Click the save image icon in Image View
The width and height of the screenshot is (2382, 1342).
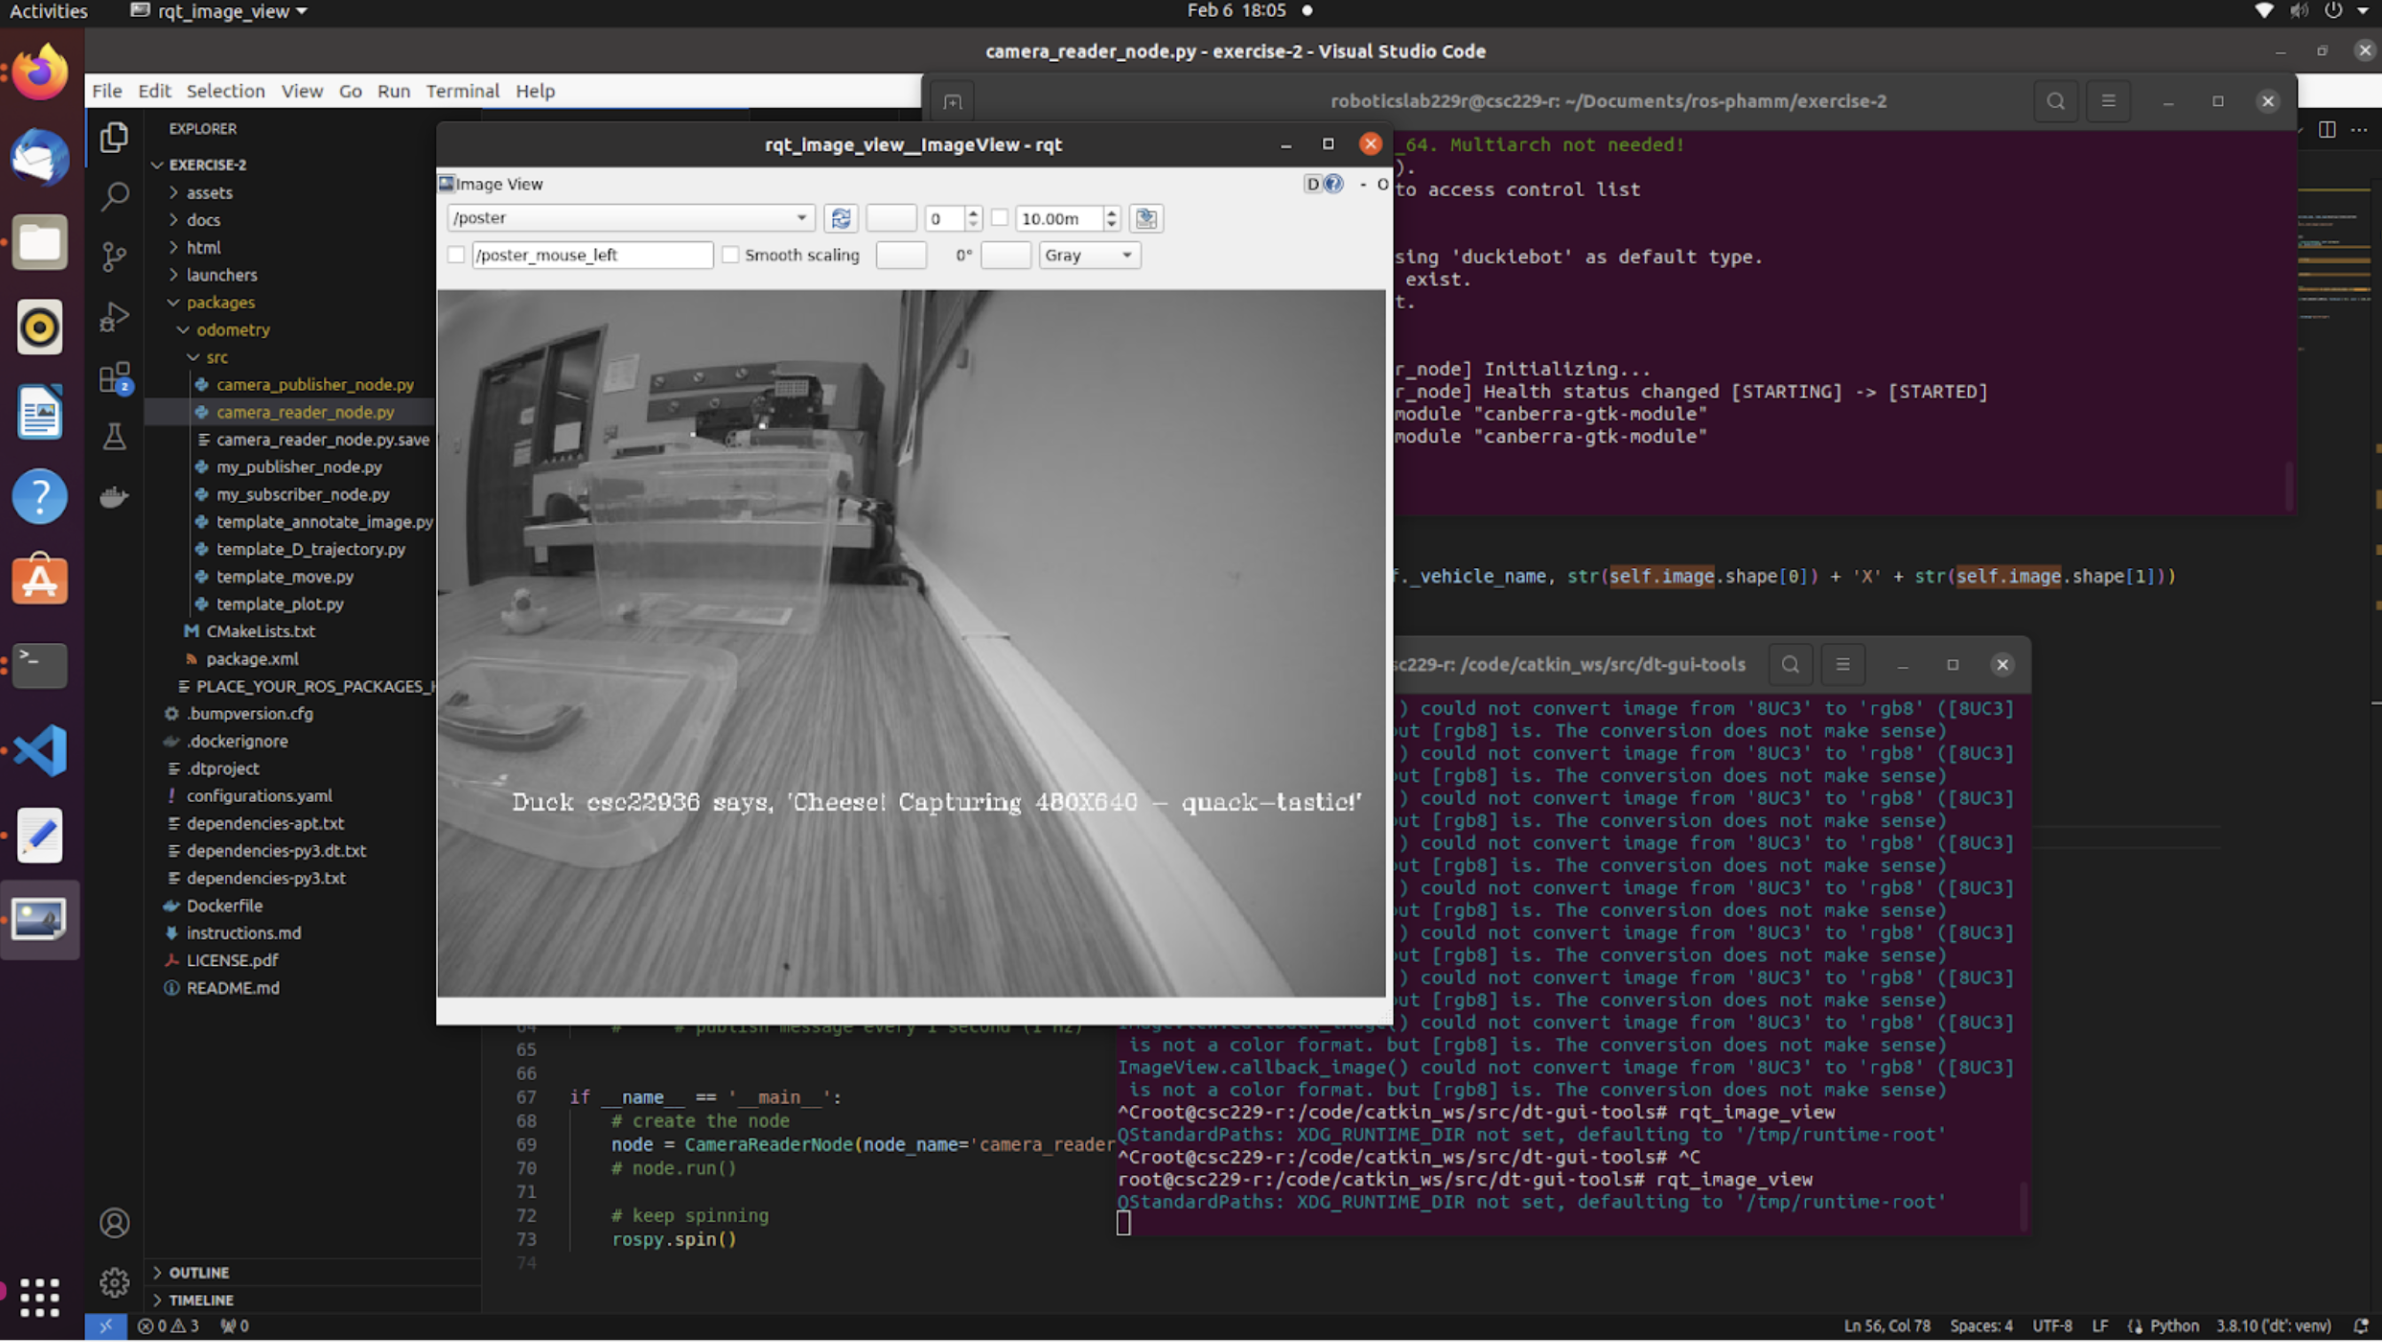point(1146,218)
